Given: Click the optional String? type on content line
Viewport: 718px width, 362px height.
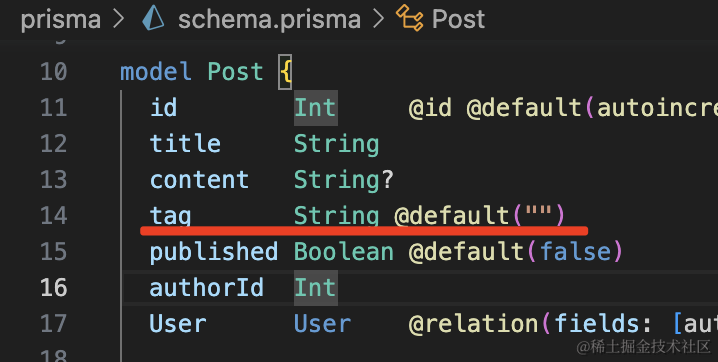Looking at the screenshot, I should (343, 180).
